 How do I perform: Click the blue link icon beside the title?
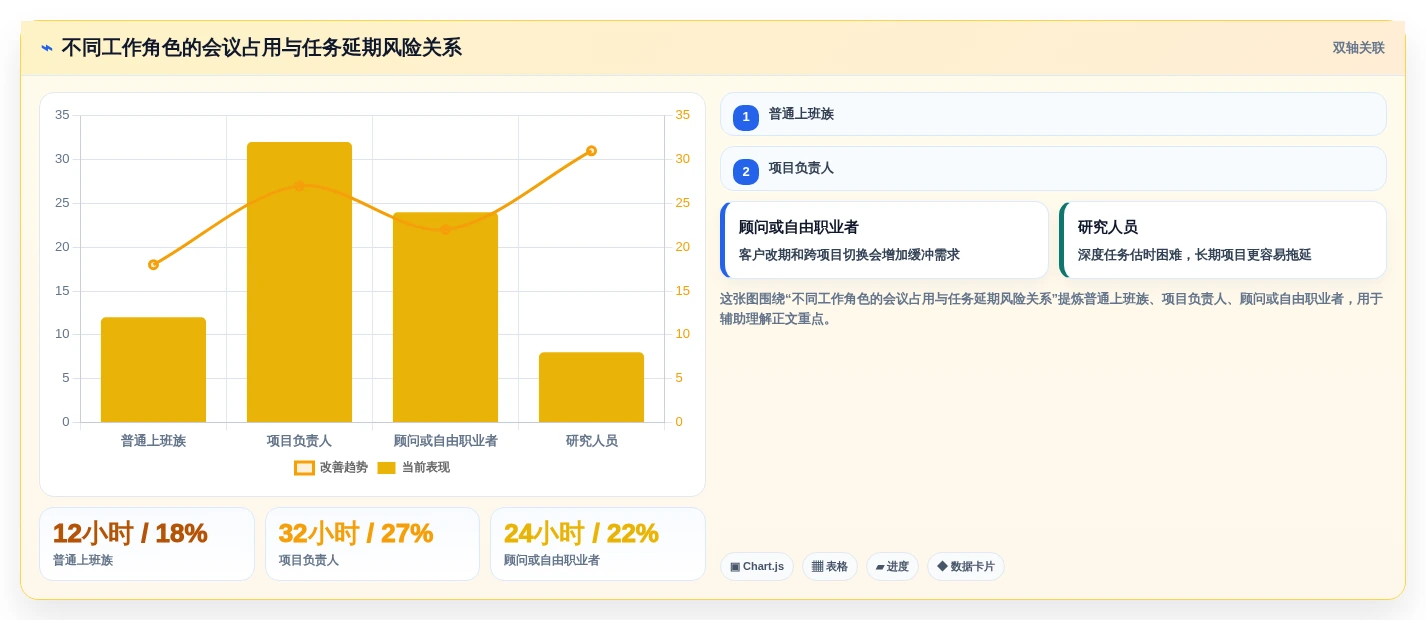[x=47, y=48]
